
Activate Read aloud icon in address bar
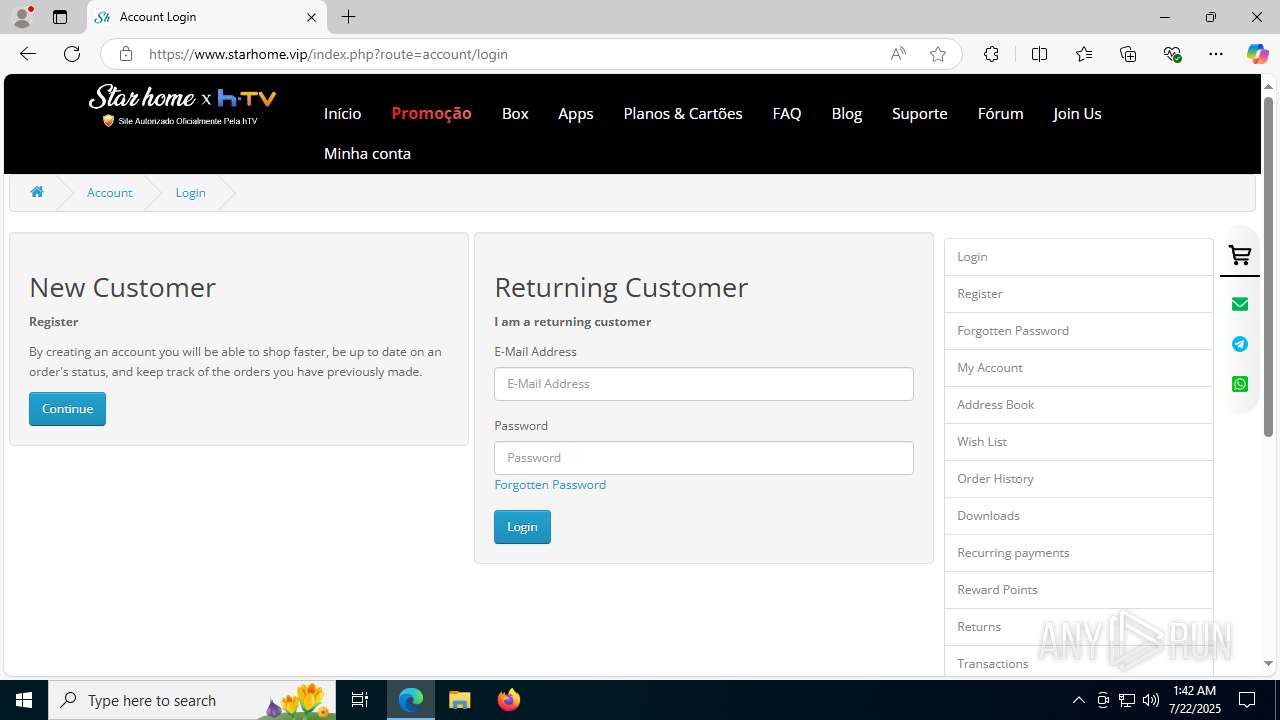(898, 54)
